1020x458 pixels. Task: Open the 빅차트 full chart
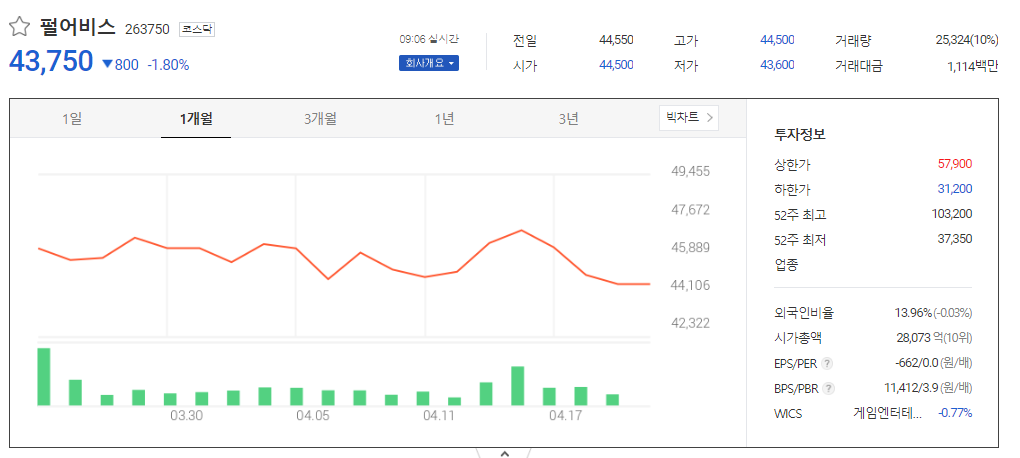(x=689, y=118)
